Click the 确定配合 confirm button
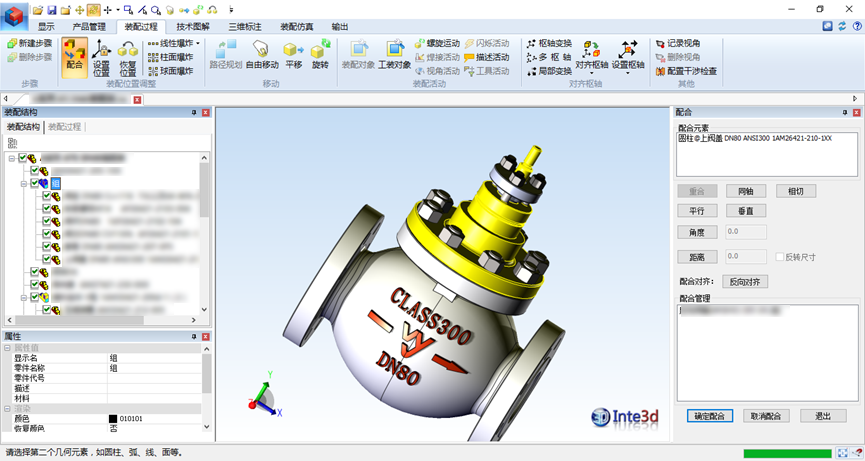 click(710, 416)
